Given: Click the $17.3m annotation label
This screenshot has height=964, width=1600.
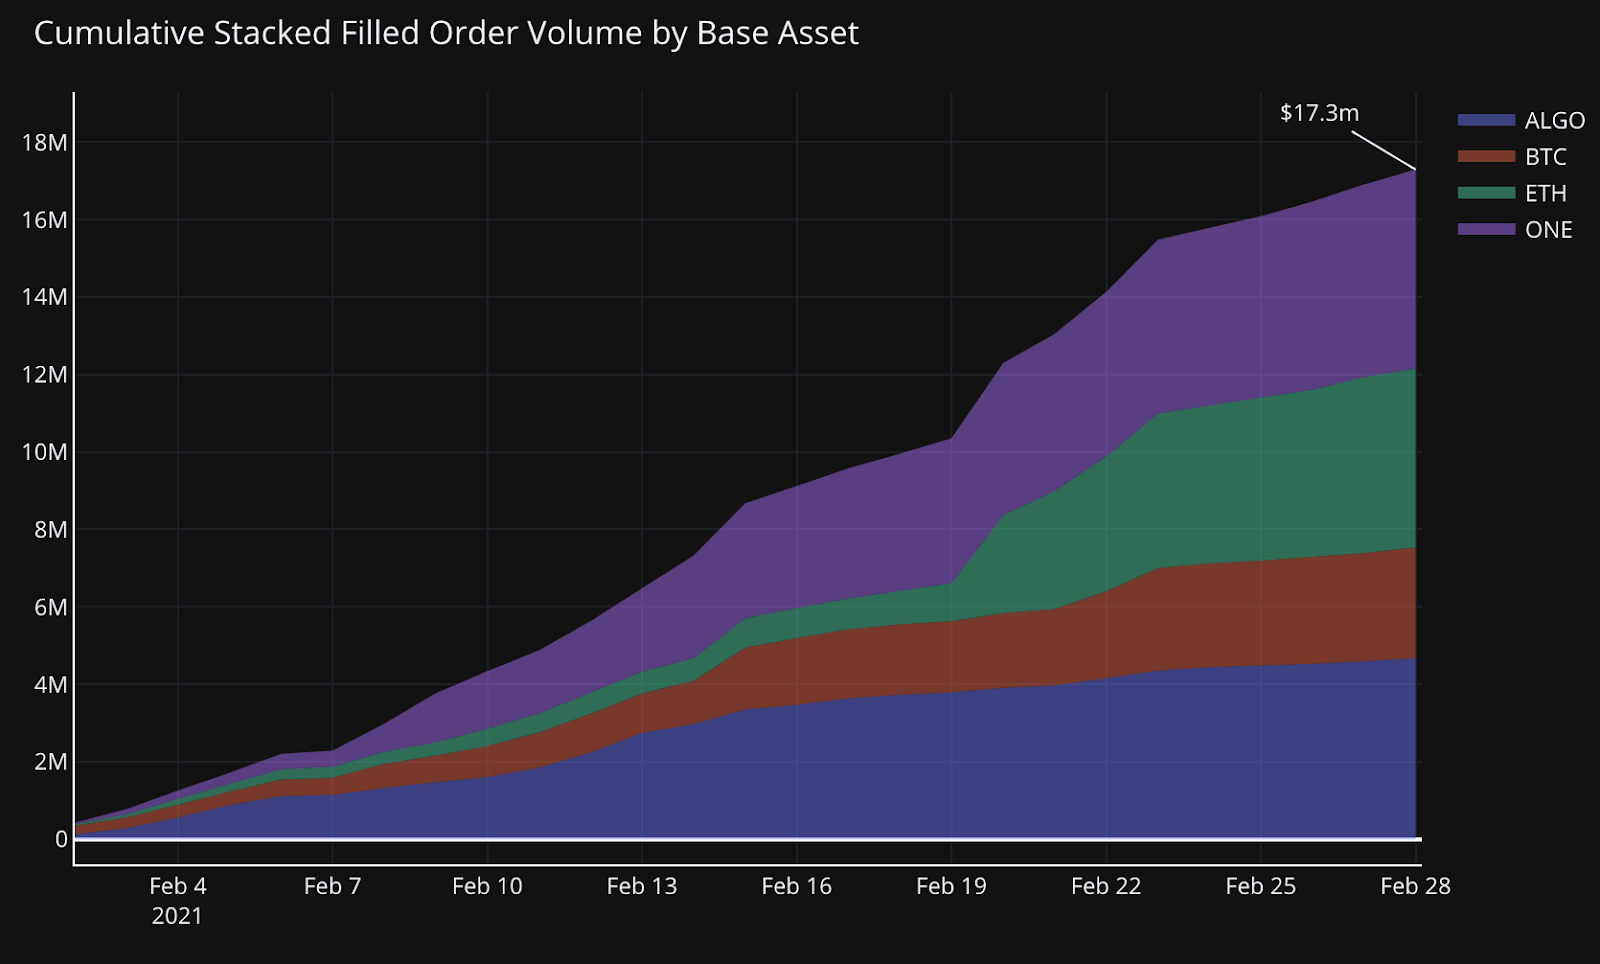Looking at the screenshot, I should tap(1319, 113).
